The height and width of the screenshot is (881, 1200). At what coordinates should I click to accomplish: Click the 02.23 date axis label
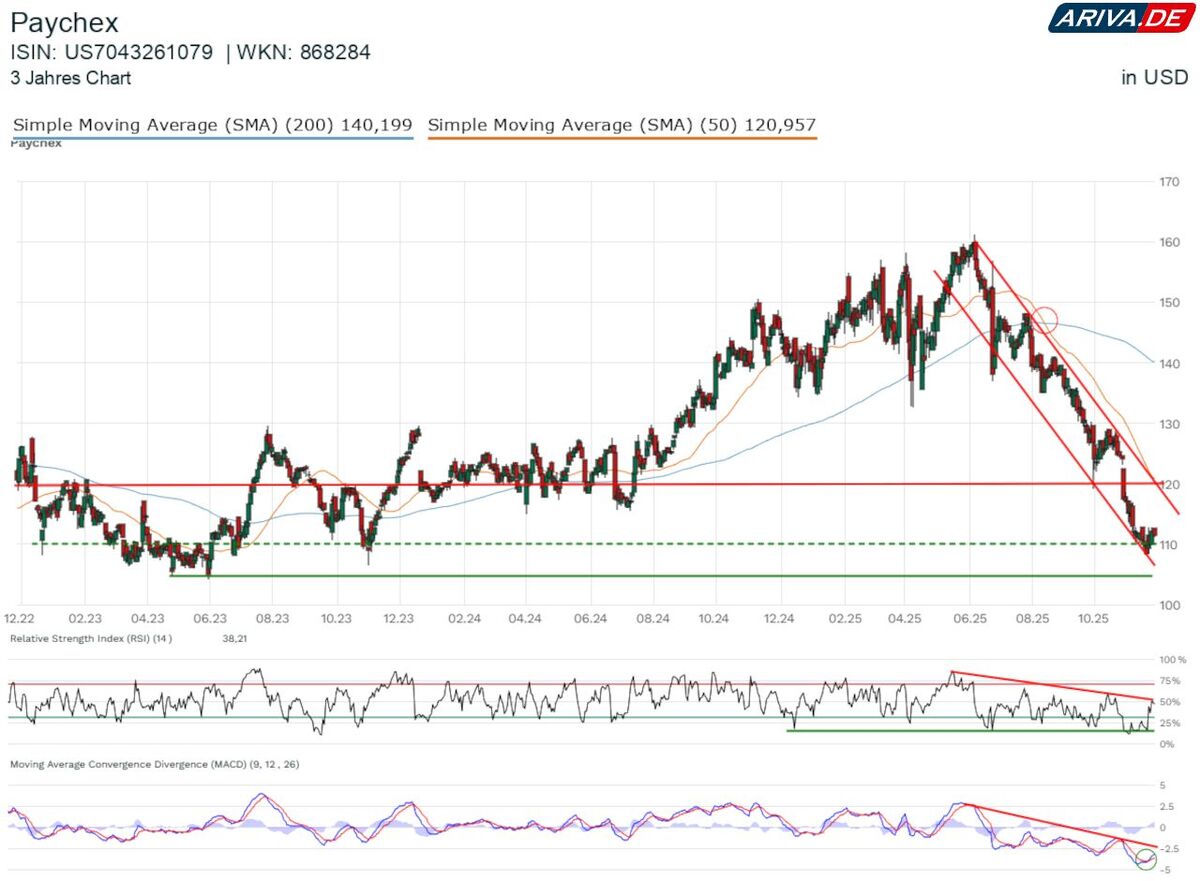pyautogui.click(x=85, y=620)
